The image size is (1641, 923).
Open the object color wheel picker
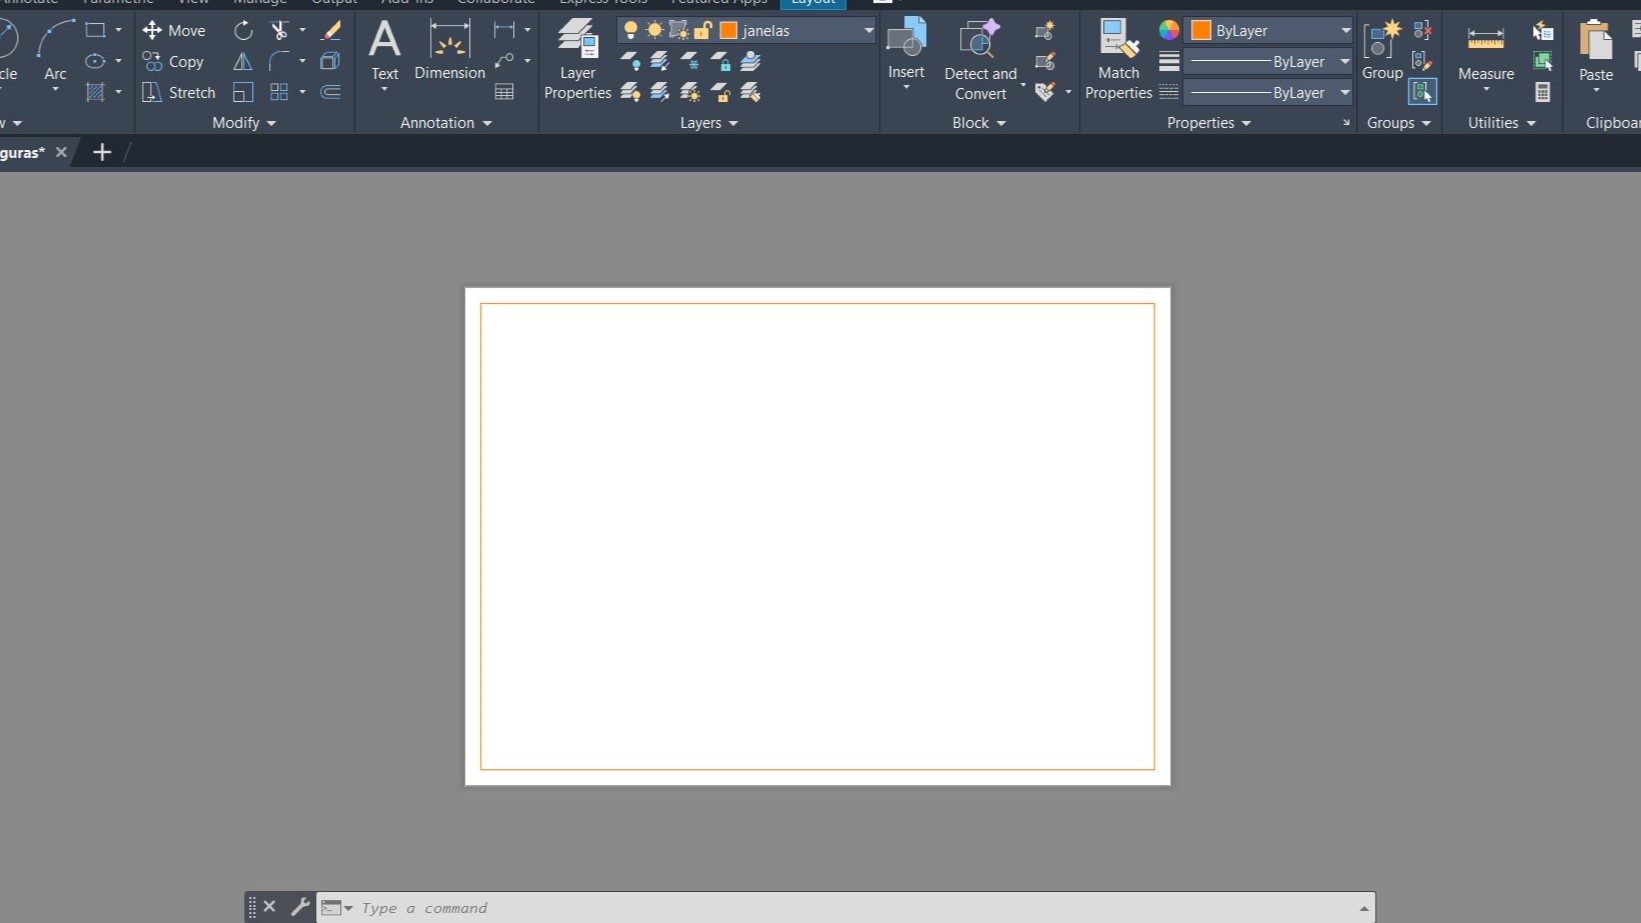click(1169, 30)
